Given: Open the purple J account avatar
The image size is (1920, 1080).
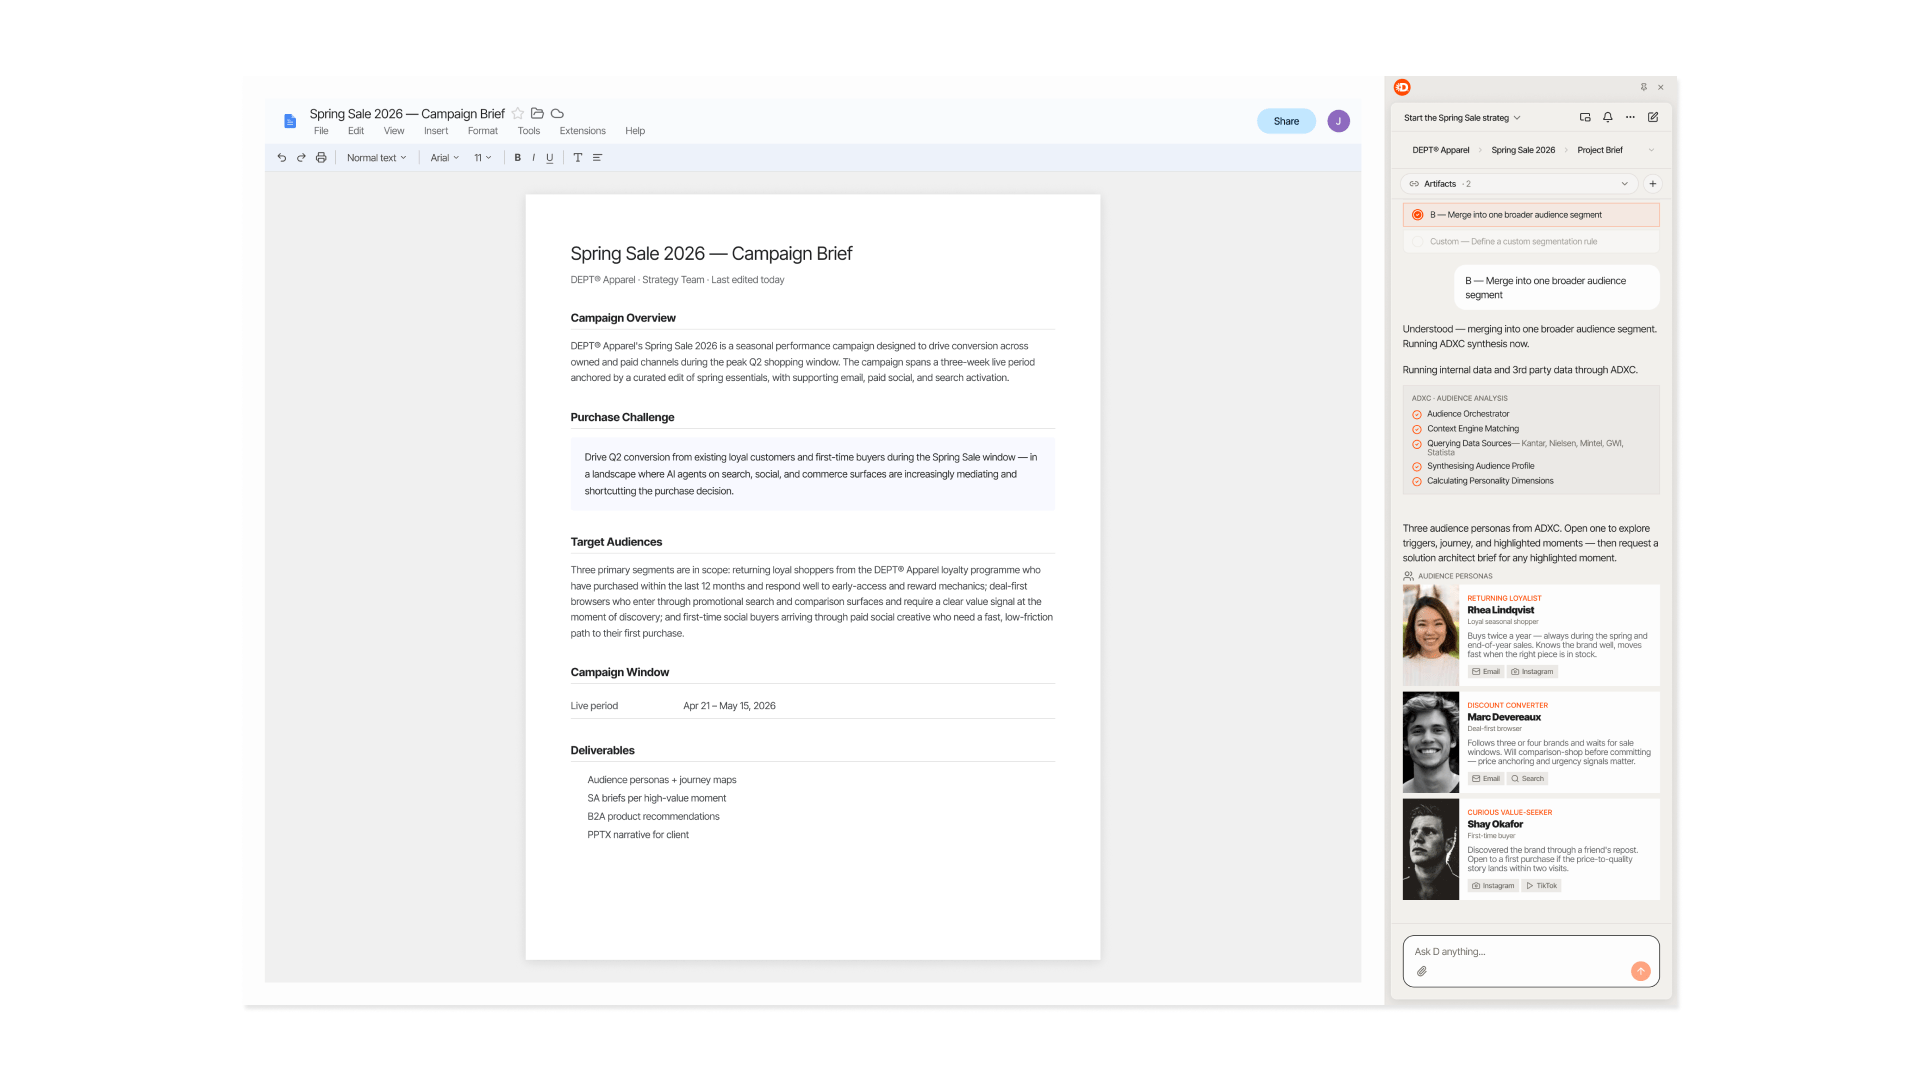Looking at the screenshot, I should click(x=1338, y=121).
